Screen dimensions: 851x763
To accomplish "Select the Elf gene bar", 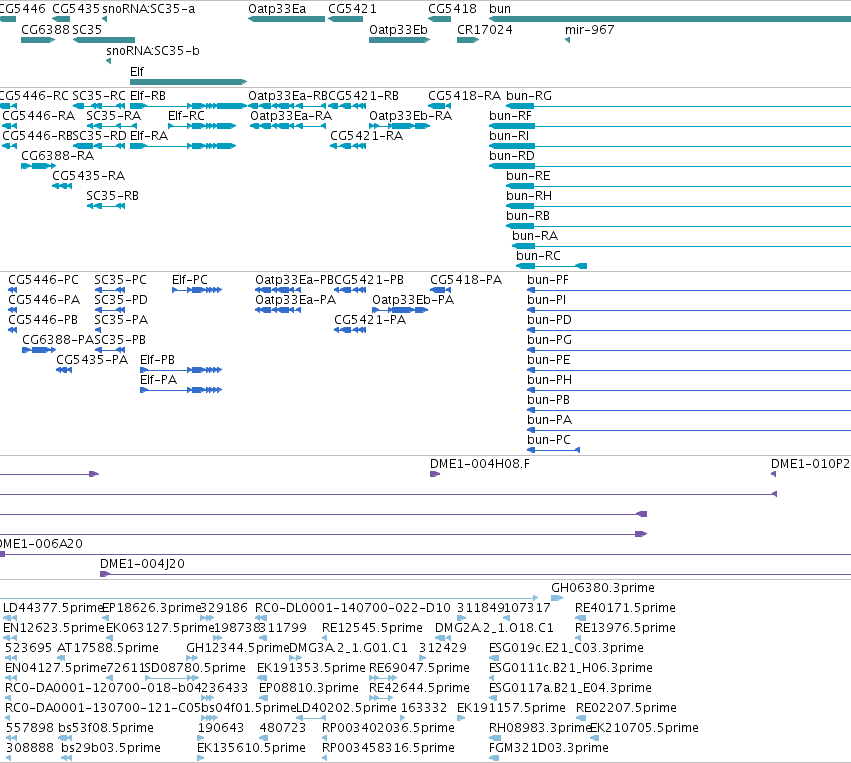I will pos(188,82).
